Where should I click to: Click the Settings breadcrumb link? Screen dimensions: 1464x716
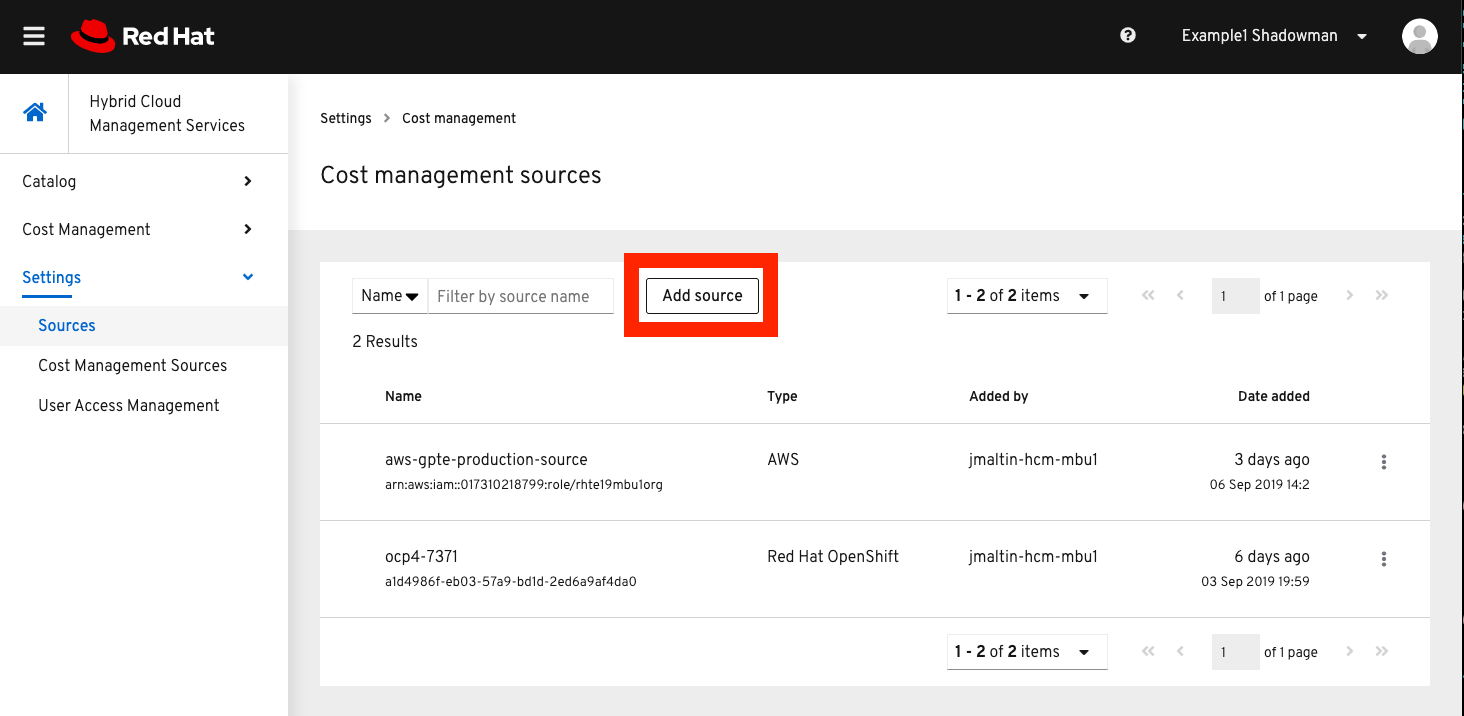coord(346,118)
